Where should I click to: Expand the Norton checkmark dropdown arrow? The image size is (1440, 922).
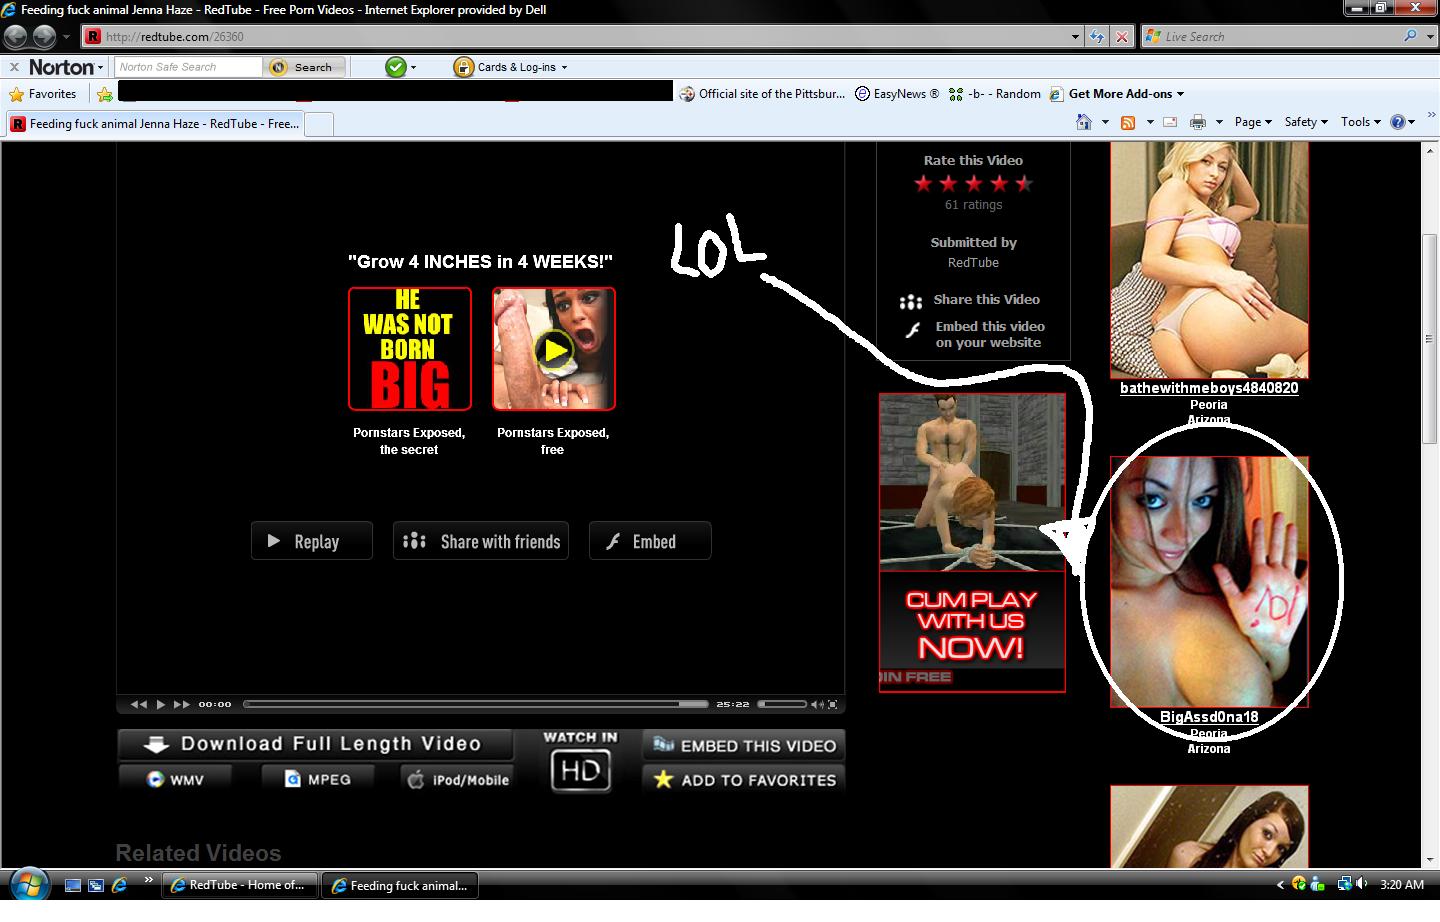[x=413, y=67]
